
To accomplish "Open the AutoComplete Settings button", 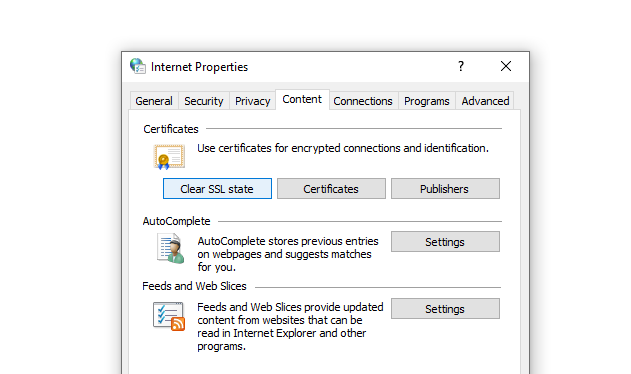I will (x=445, y=242).
